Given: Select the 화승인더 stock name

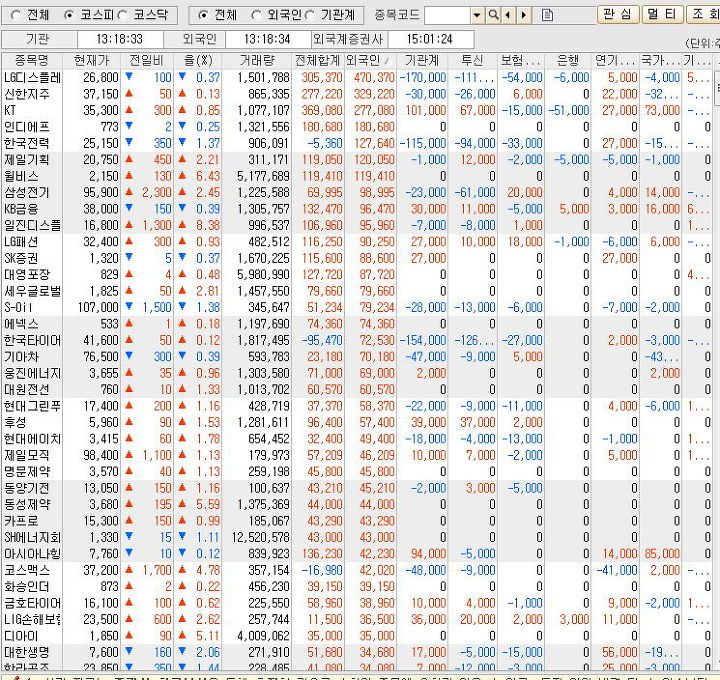Looking at the screenshot, I should tap(26, 587).
